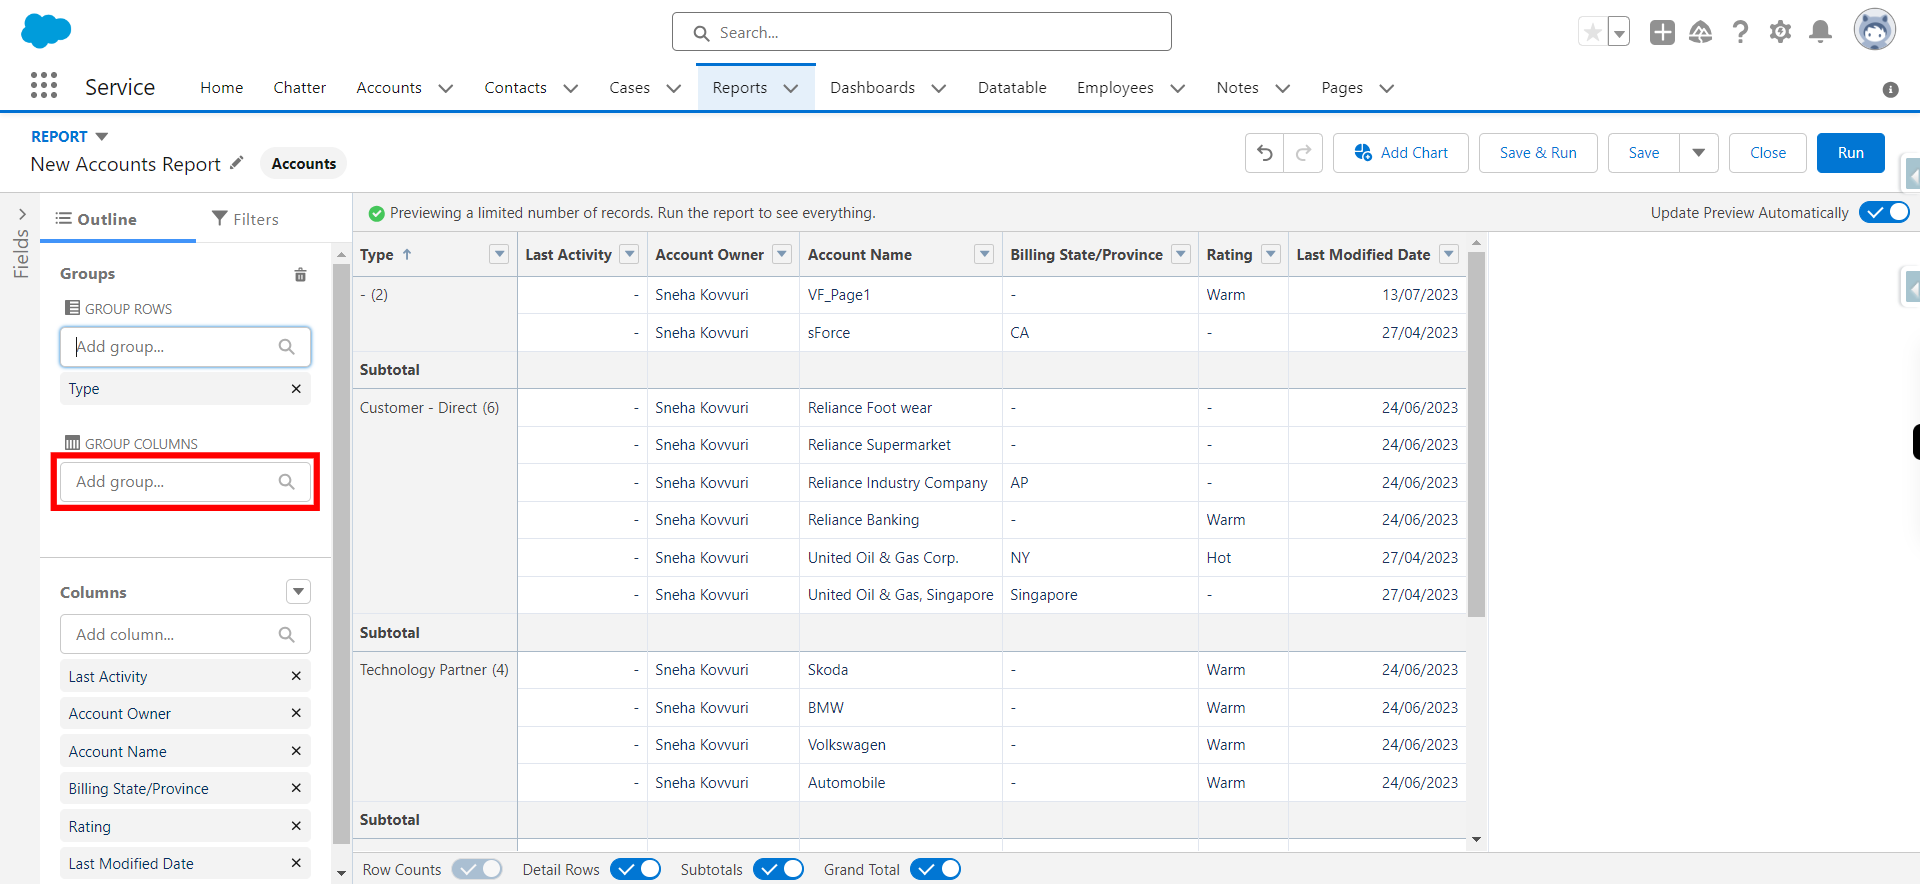Screen dimensions: 1920x884
Task: Click the blue Run button
Action: [1851, 153]
